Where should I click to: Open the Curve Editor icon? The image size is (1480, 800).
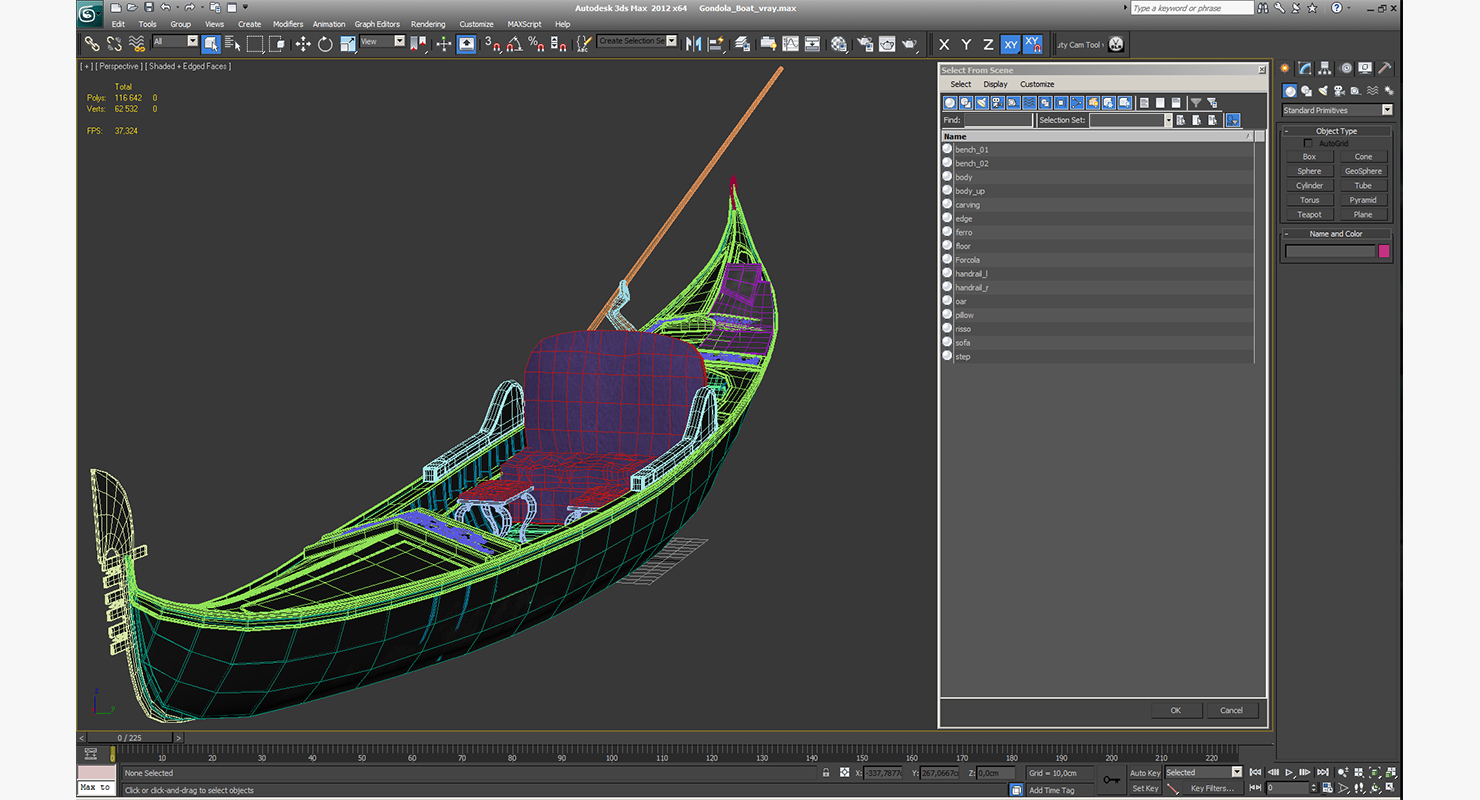(790, 44)
